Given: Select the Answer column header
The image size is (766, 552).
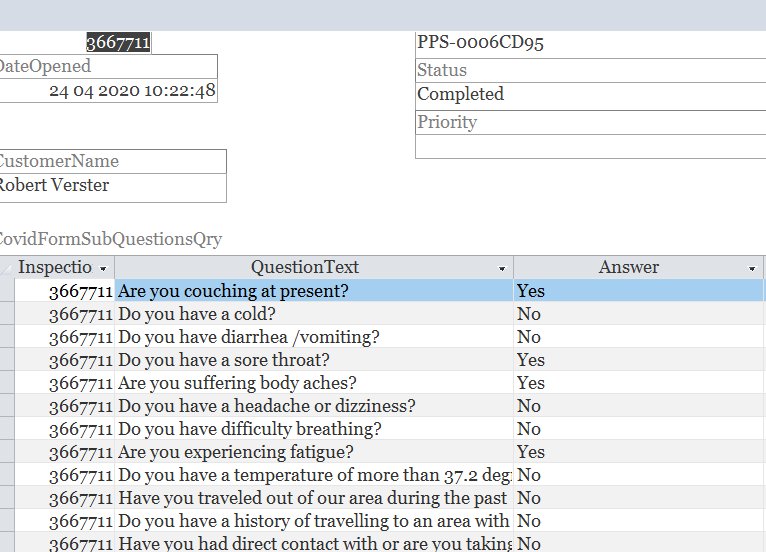Looking at the screenshot, I should 628,268.
